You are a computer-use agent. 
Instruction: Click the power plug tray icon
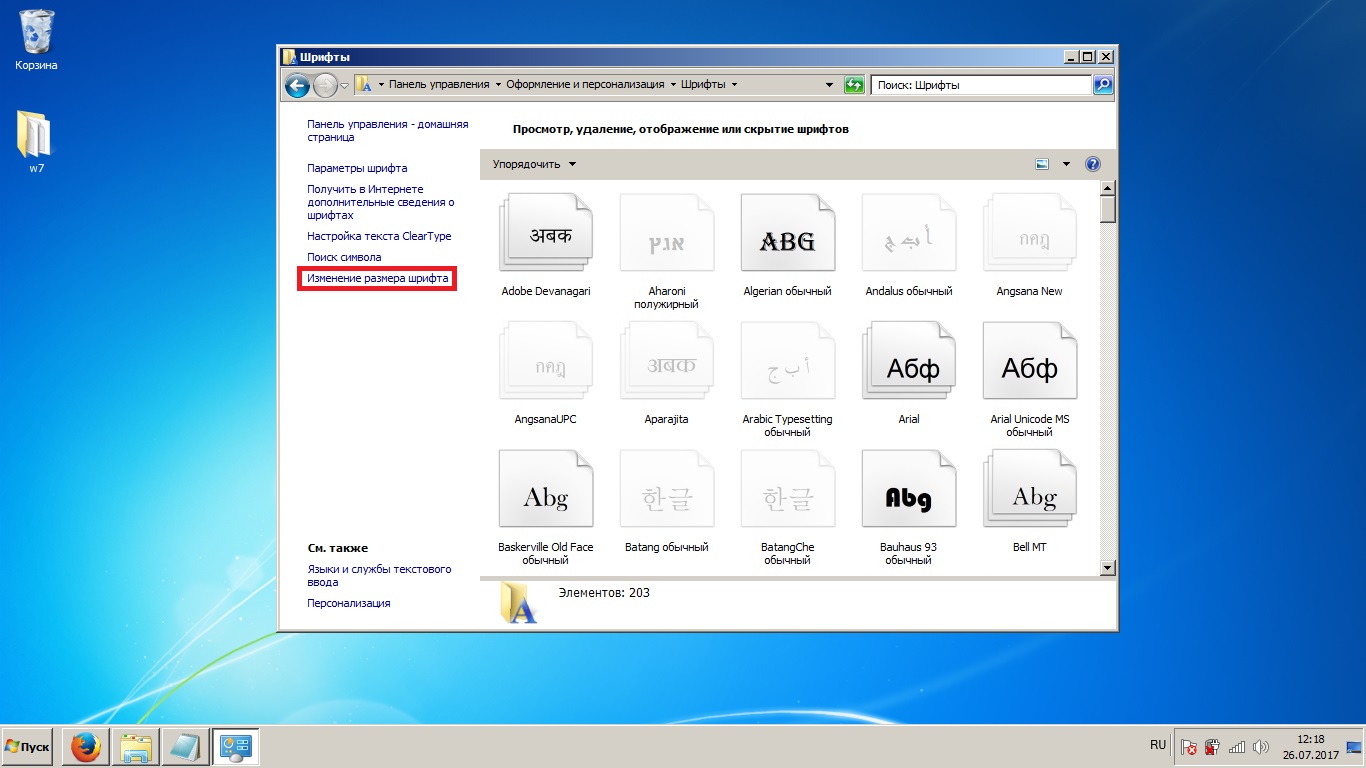pos(1212,746)
